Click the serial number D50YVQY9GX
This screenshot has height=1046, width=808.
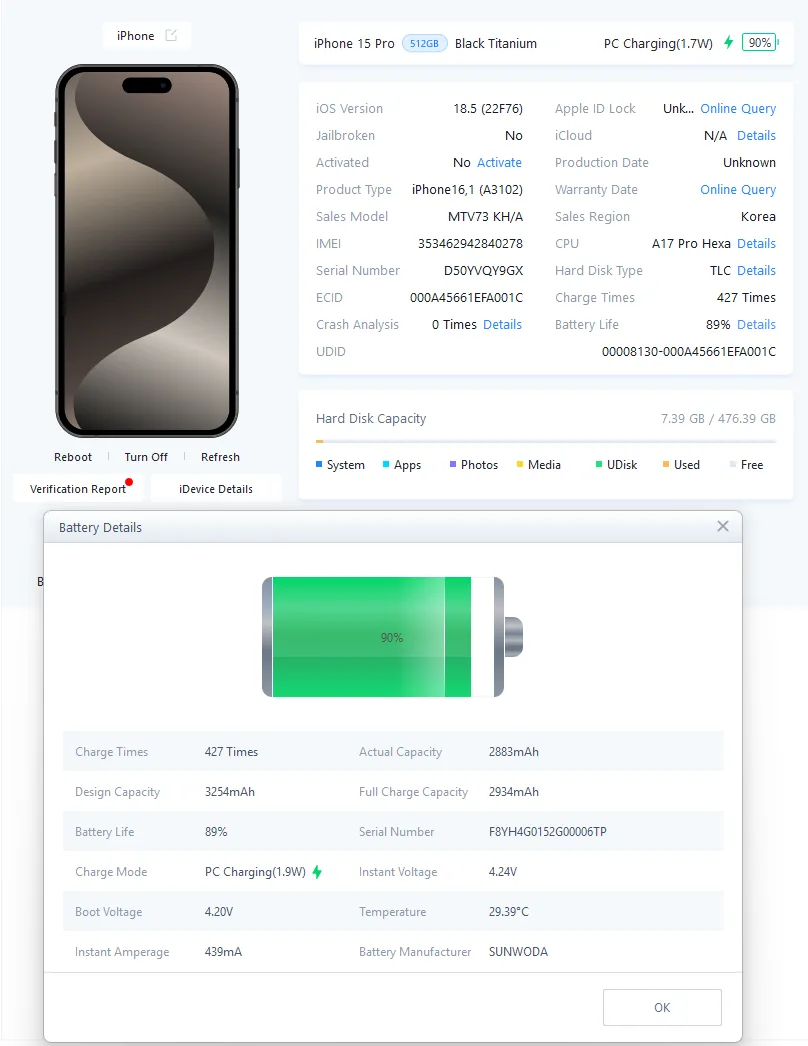(x=484, y=271)
